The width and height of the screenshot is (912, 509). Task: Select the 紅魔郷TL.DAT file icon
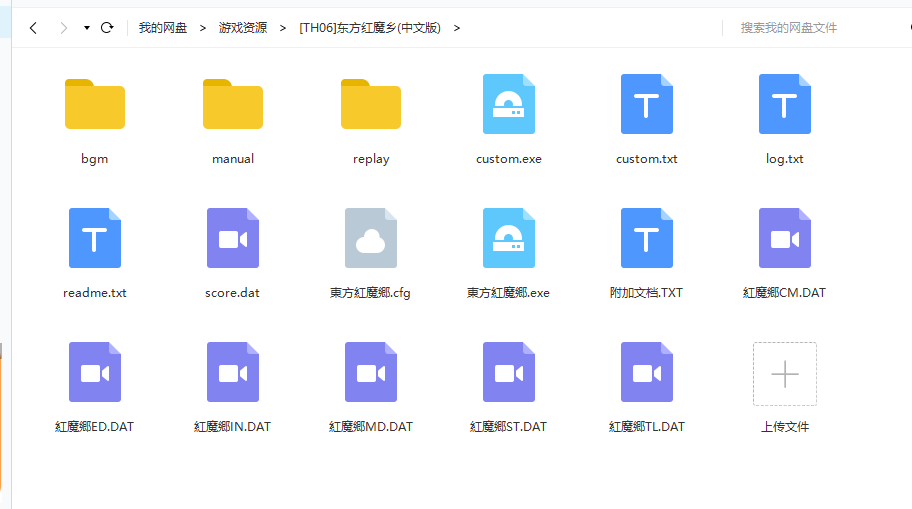point(647,372)
